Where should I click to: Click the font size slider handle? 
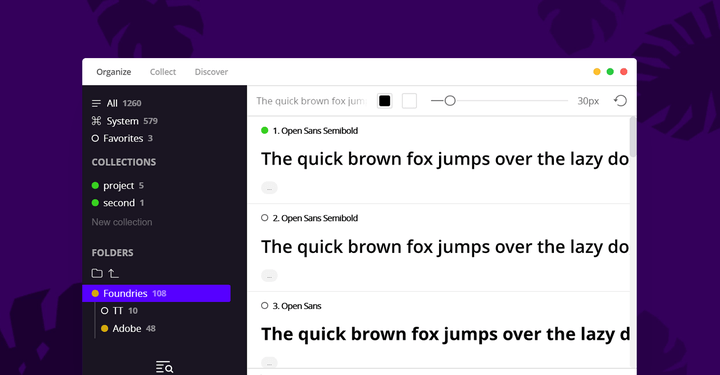(450, 101)
